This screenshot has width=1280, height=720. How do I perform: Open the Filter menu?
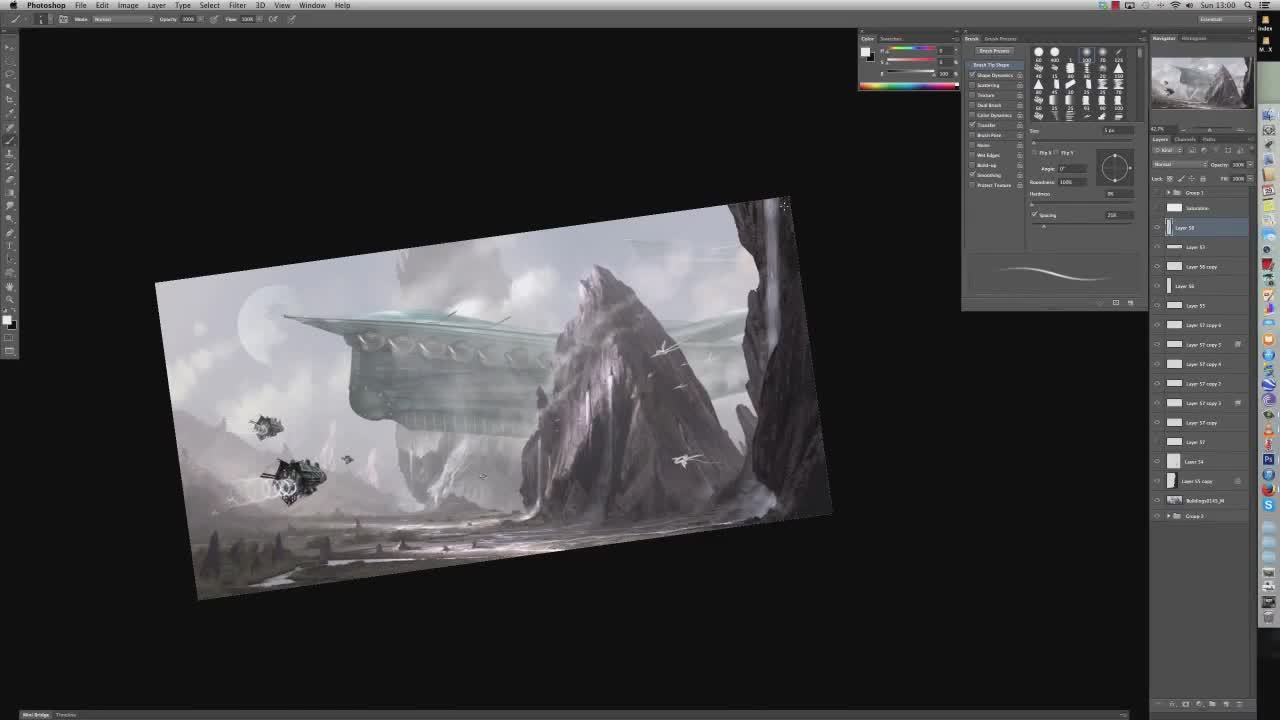[237, 5]
